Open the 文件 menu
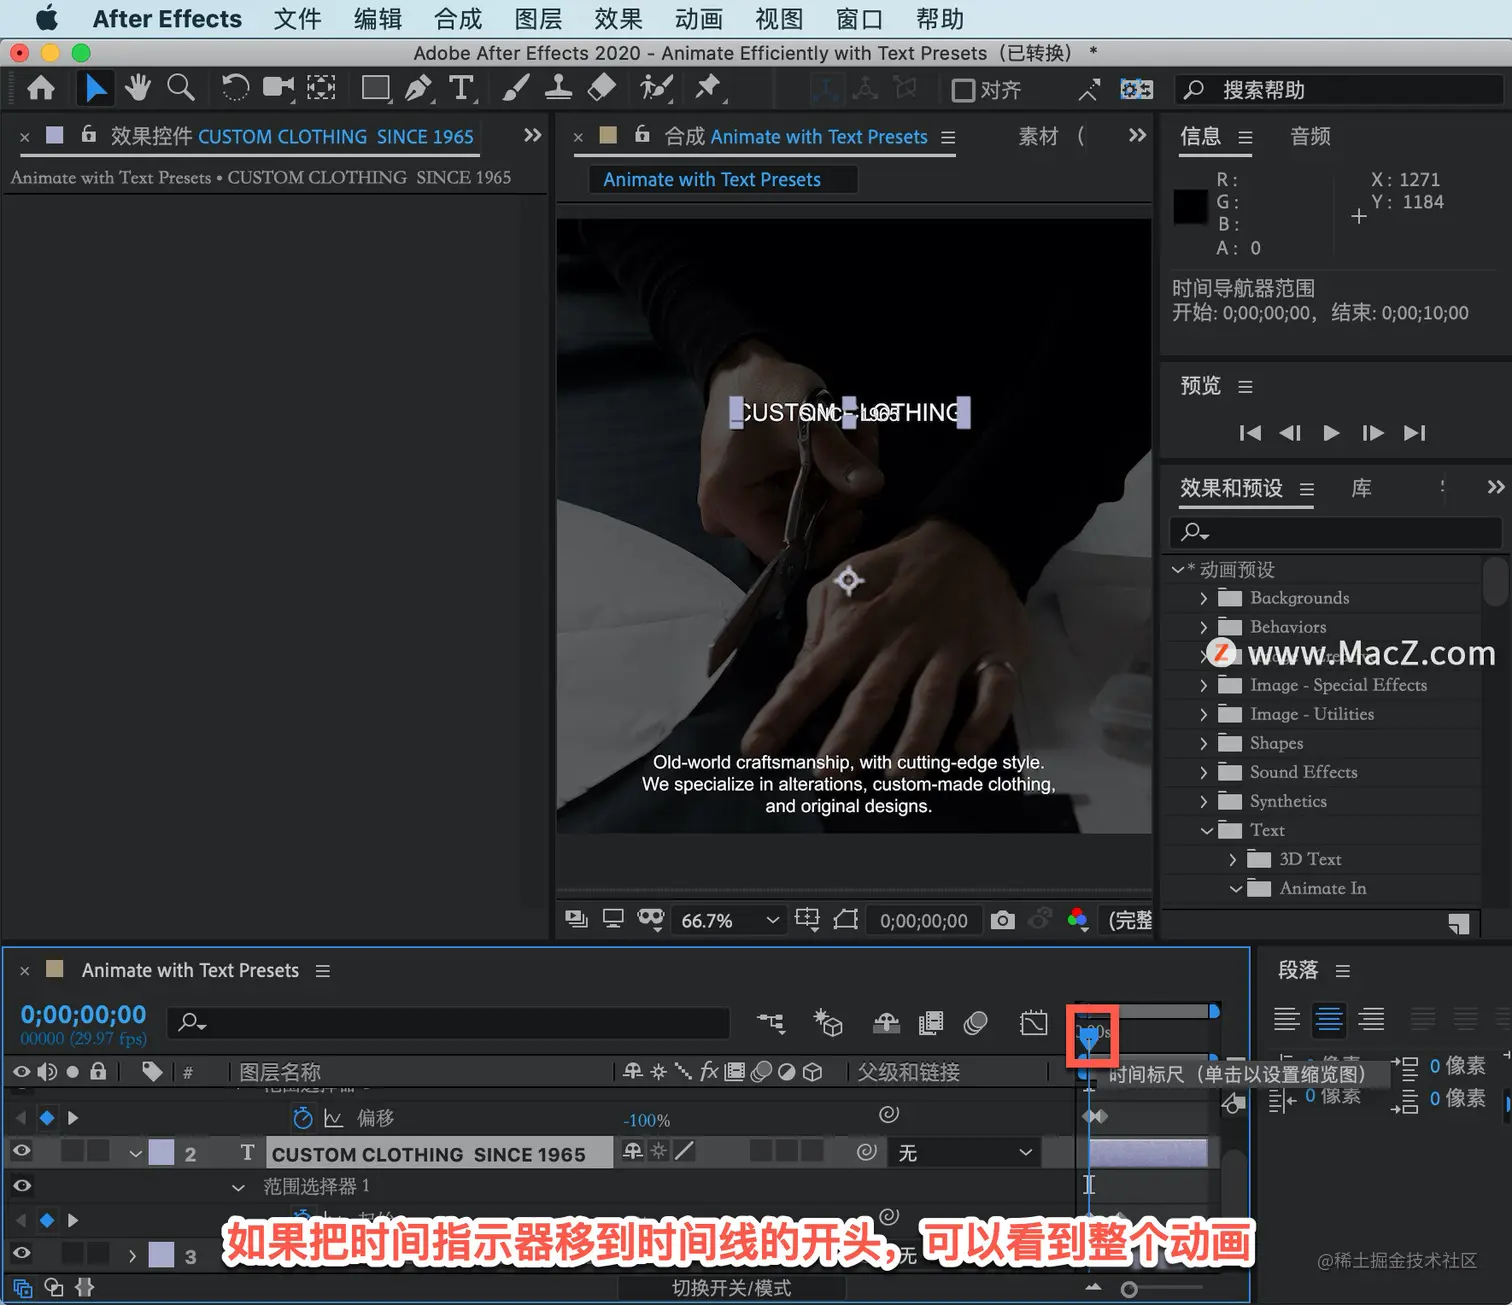The width and height of the screenshot is (1512, 1305). tap(297, 19)
